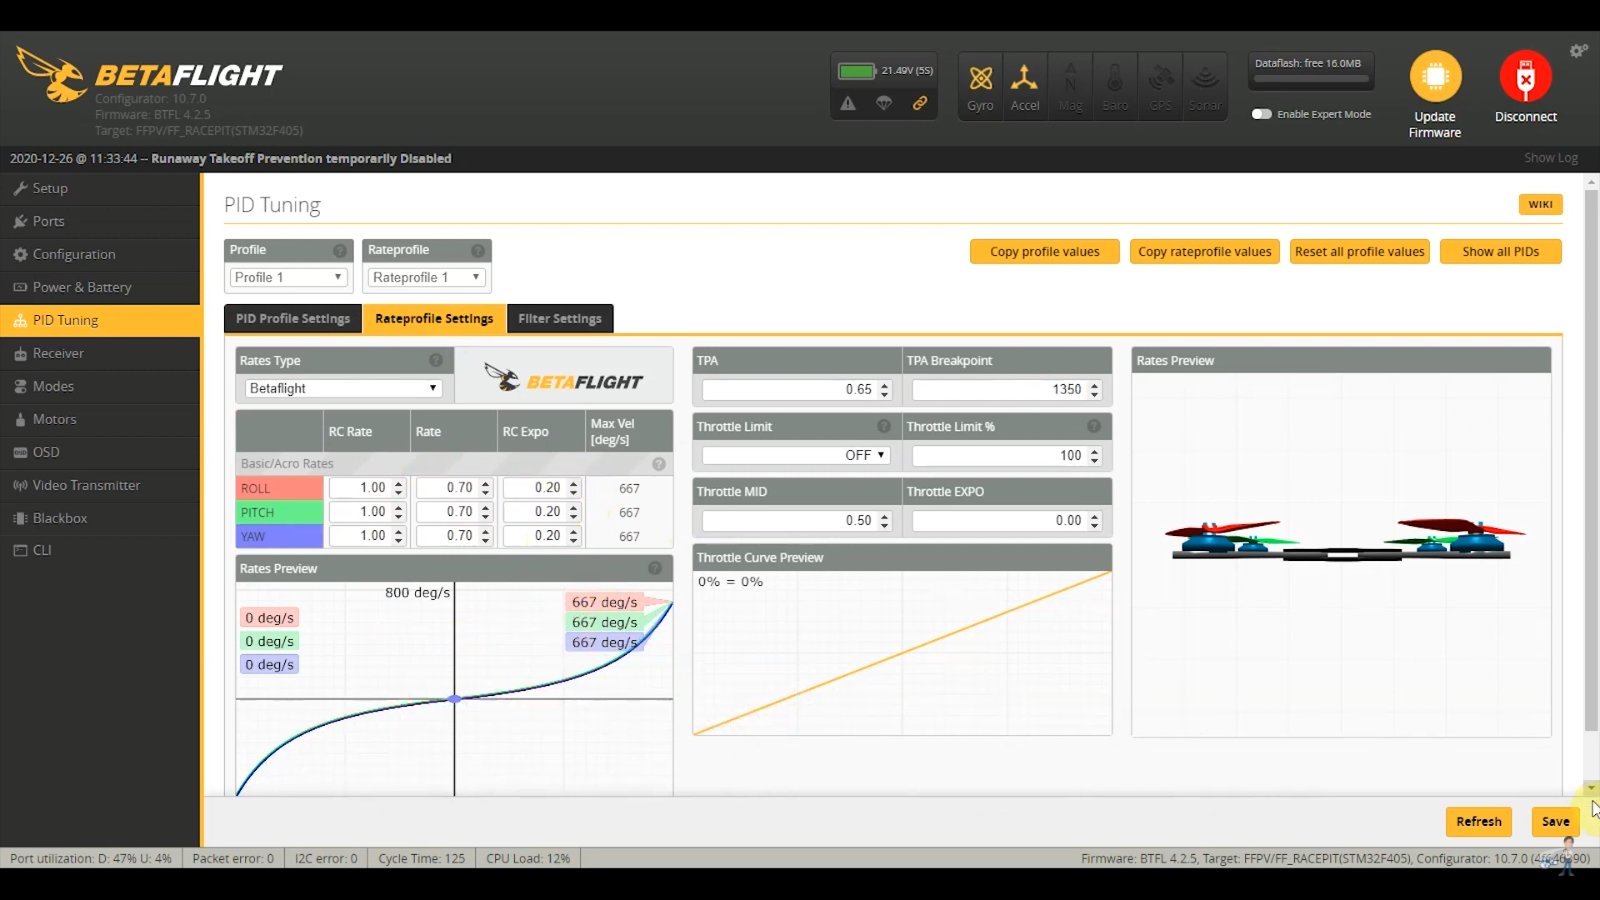Open the CLI sidebar section
Image resolution: width=1600 pixels, height=900 pixels.
pos(100,550)
